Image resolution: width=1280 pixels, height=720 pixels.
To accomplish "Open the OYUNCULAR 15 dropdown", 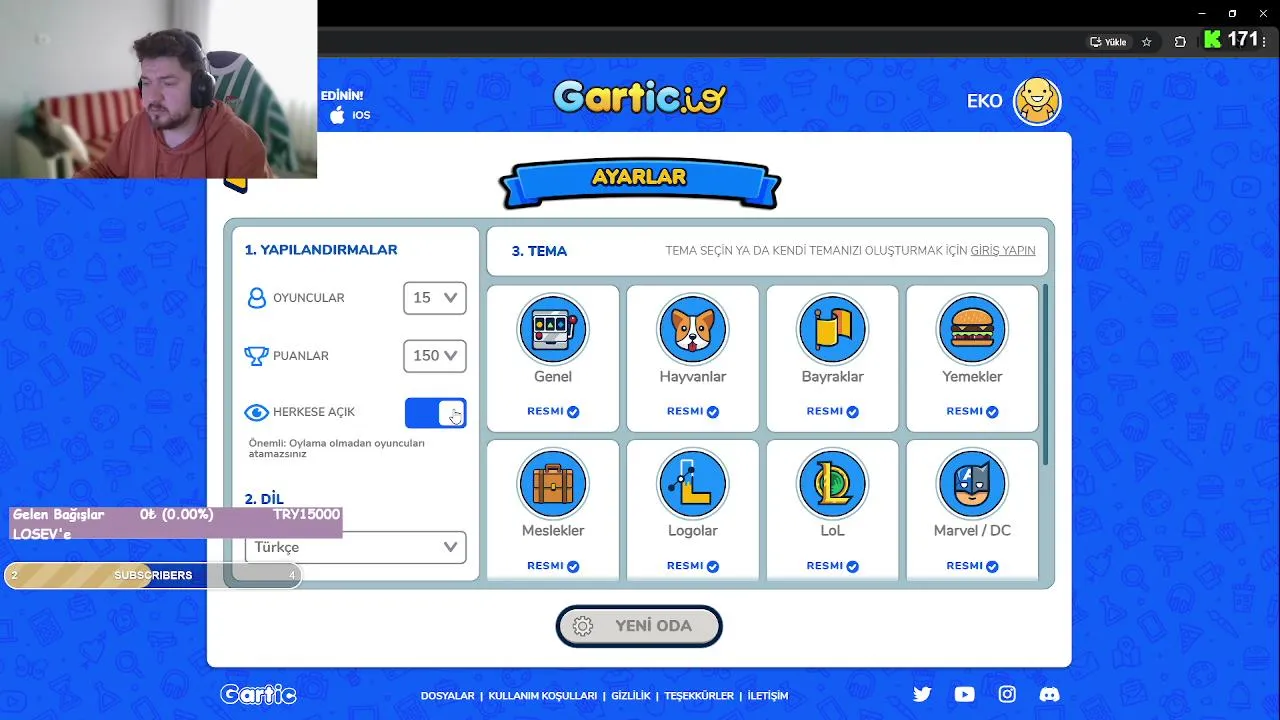I will click(x=435, y=298).
